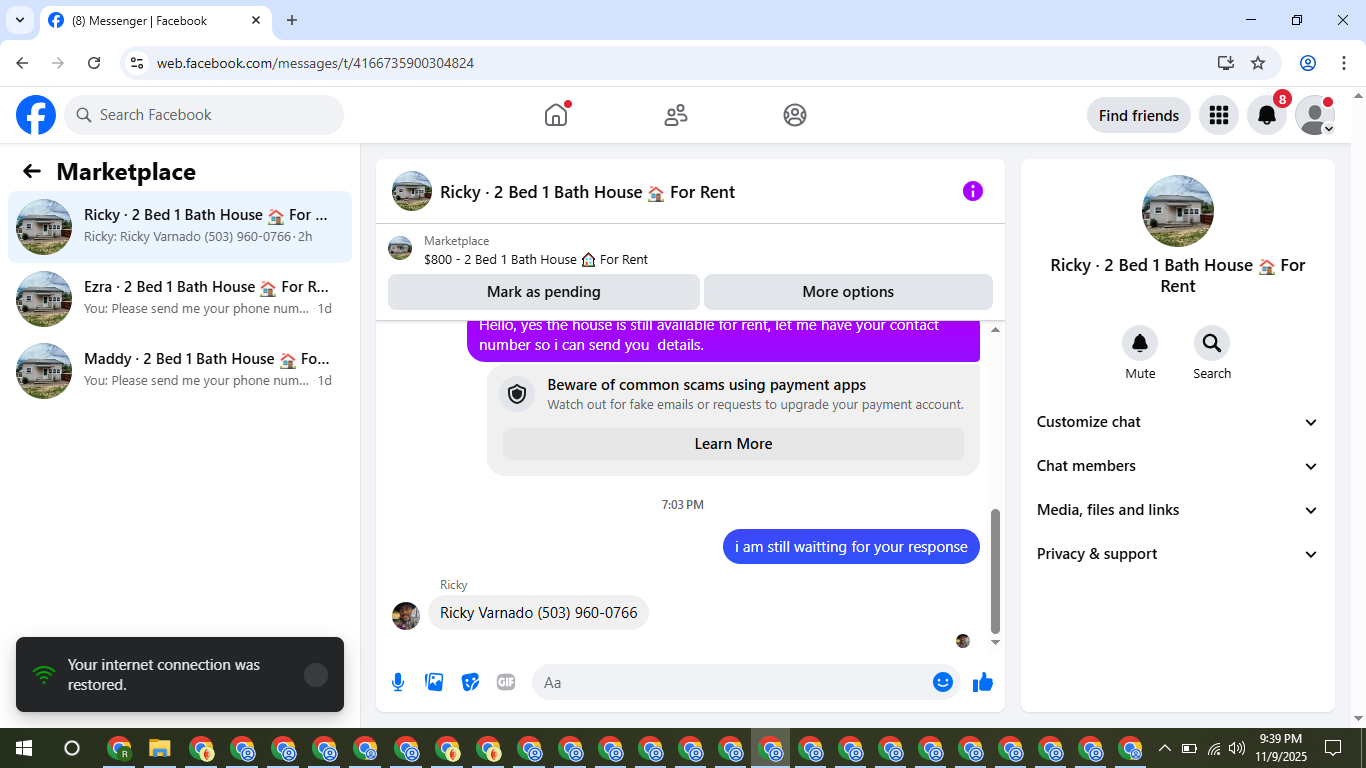Click the chat scroll up arrow
This screenshot has height=768, width=1366.
point(995,329)
